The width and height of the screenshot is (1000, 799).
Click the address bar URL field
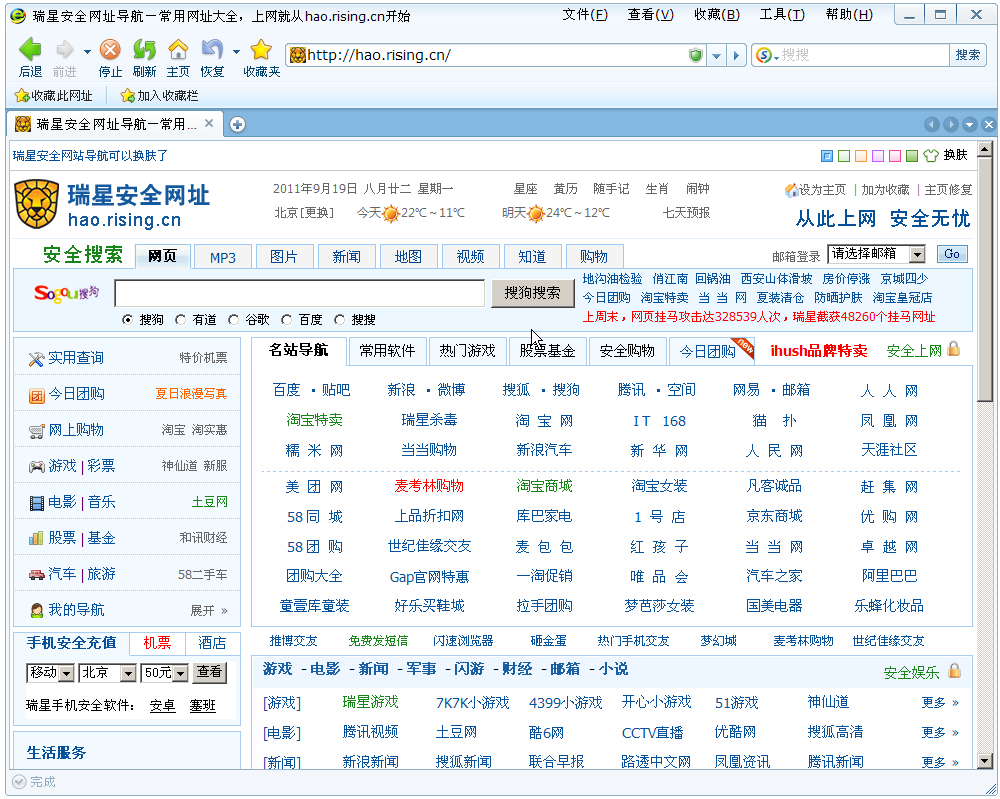pyautogui.click(x=496, y=55)
